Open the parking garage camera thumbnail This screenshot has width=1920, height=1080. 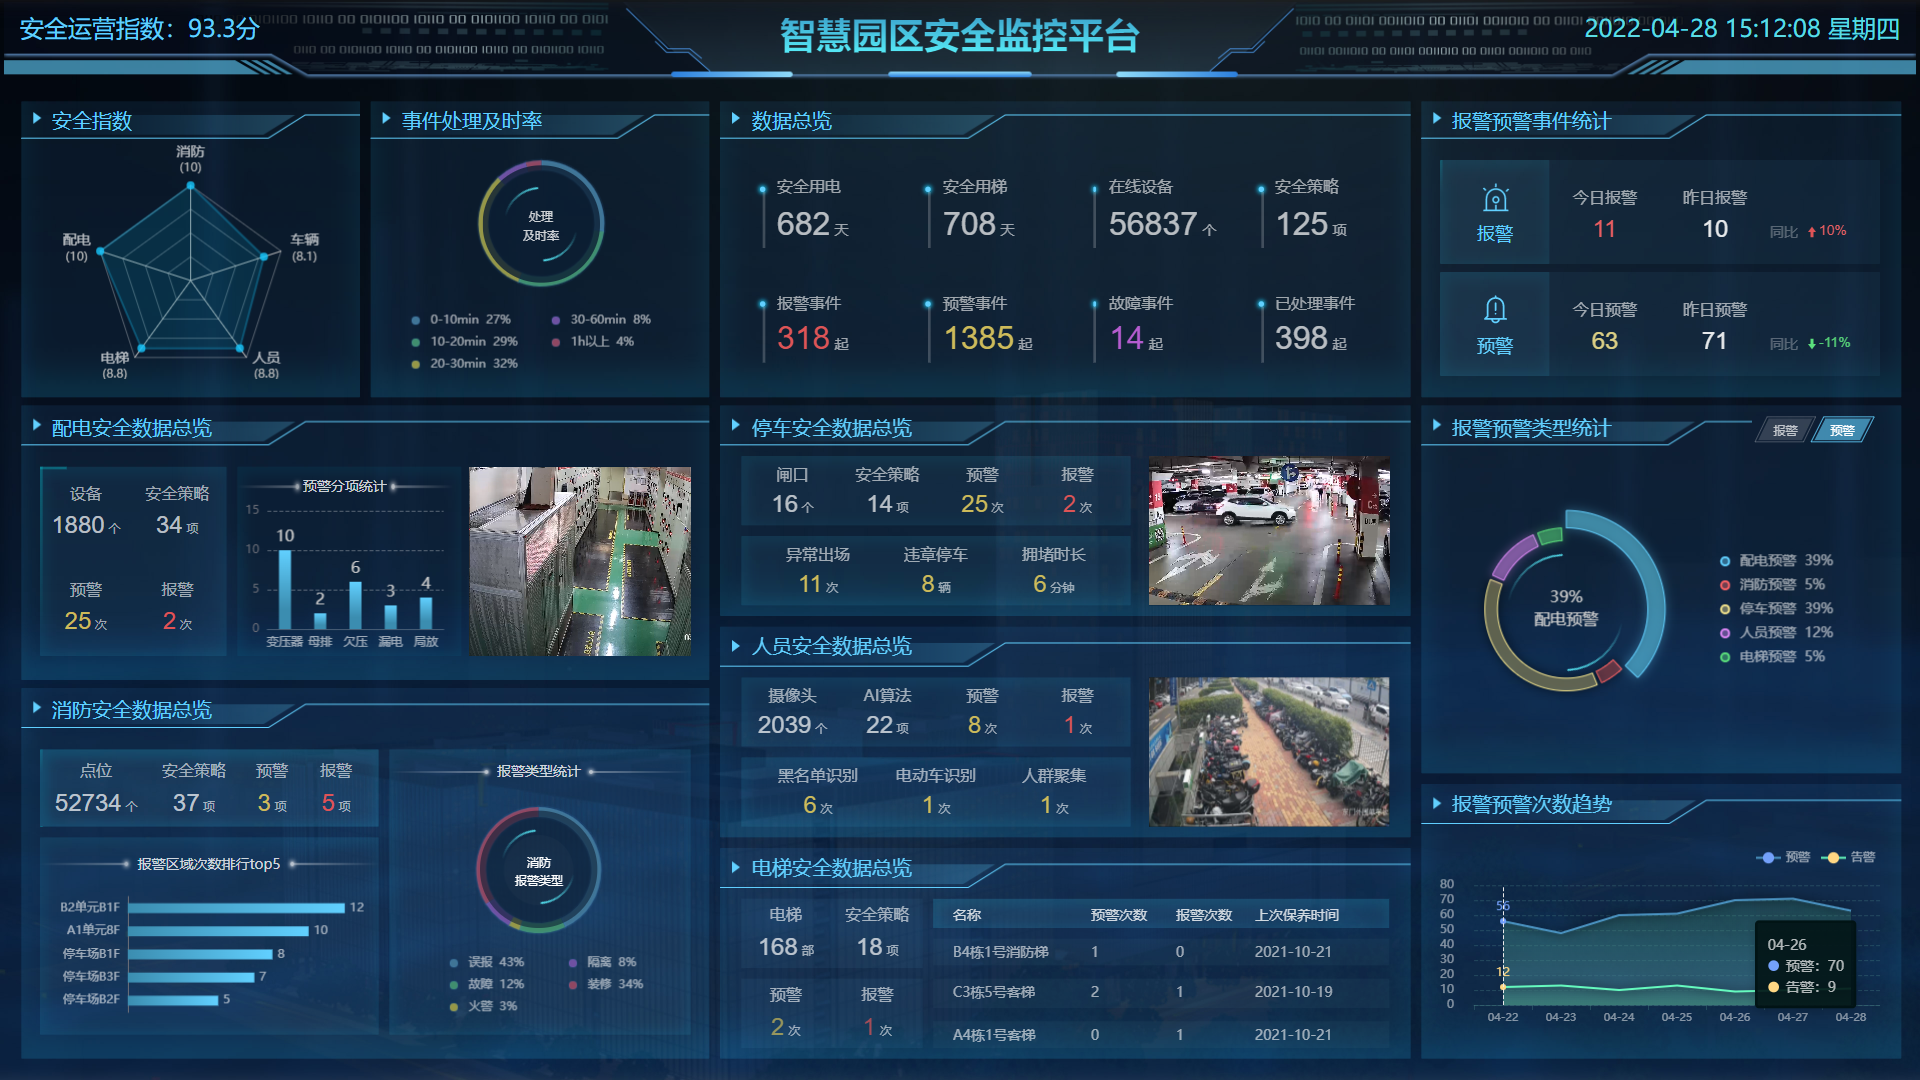point(1268,531)
